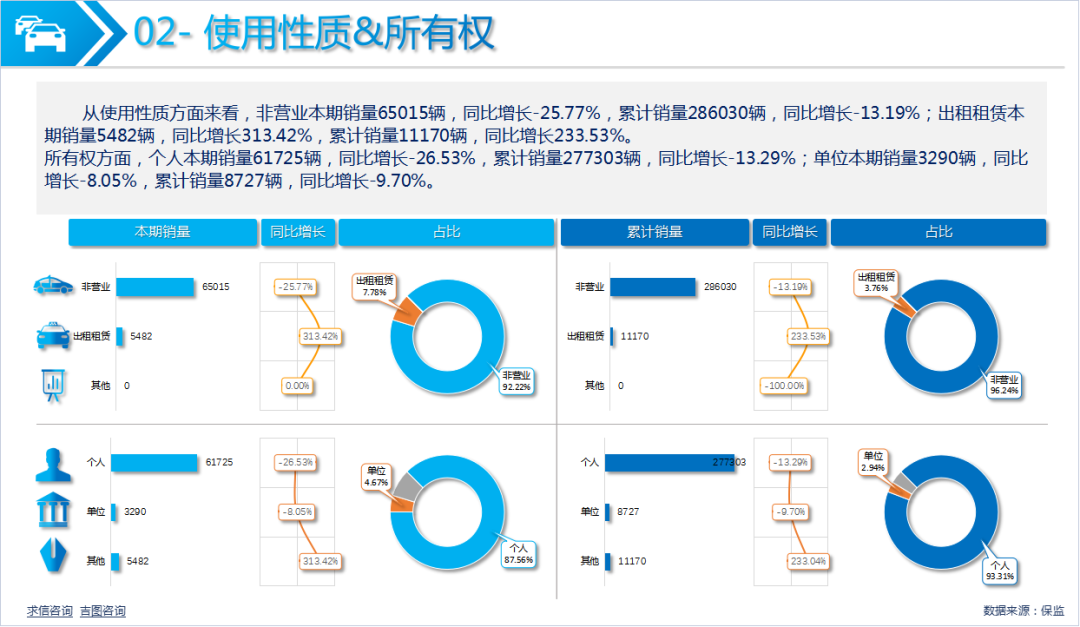Viewport: 1080px width, 627px height.
Task: Click the 出租租赁 3.76% donut callout
Action: [875, 282]
